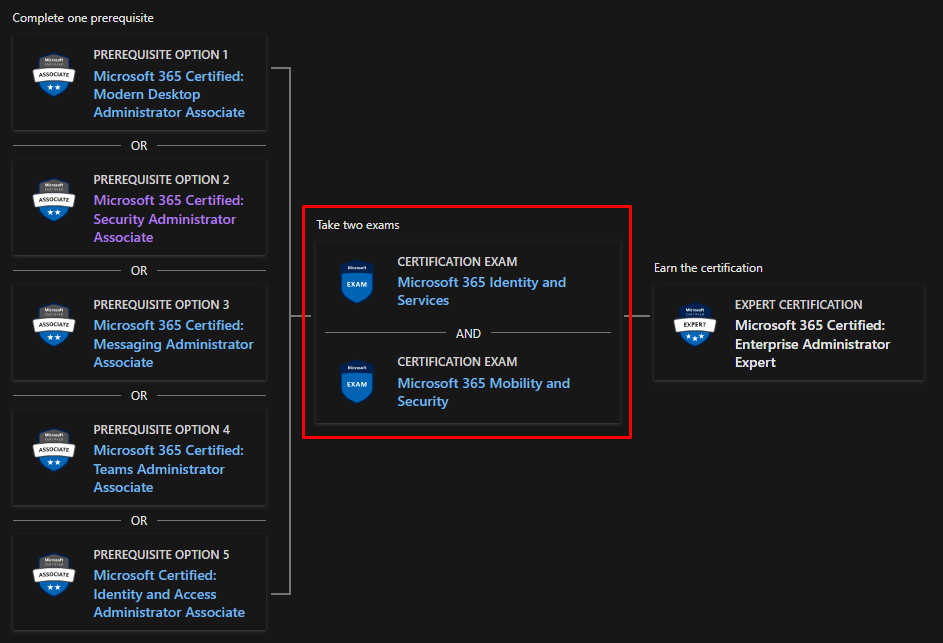Follow the Messaging Administrator Associate link
943x643 pixels.
pyautogui.click(x=173, y=344)
